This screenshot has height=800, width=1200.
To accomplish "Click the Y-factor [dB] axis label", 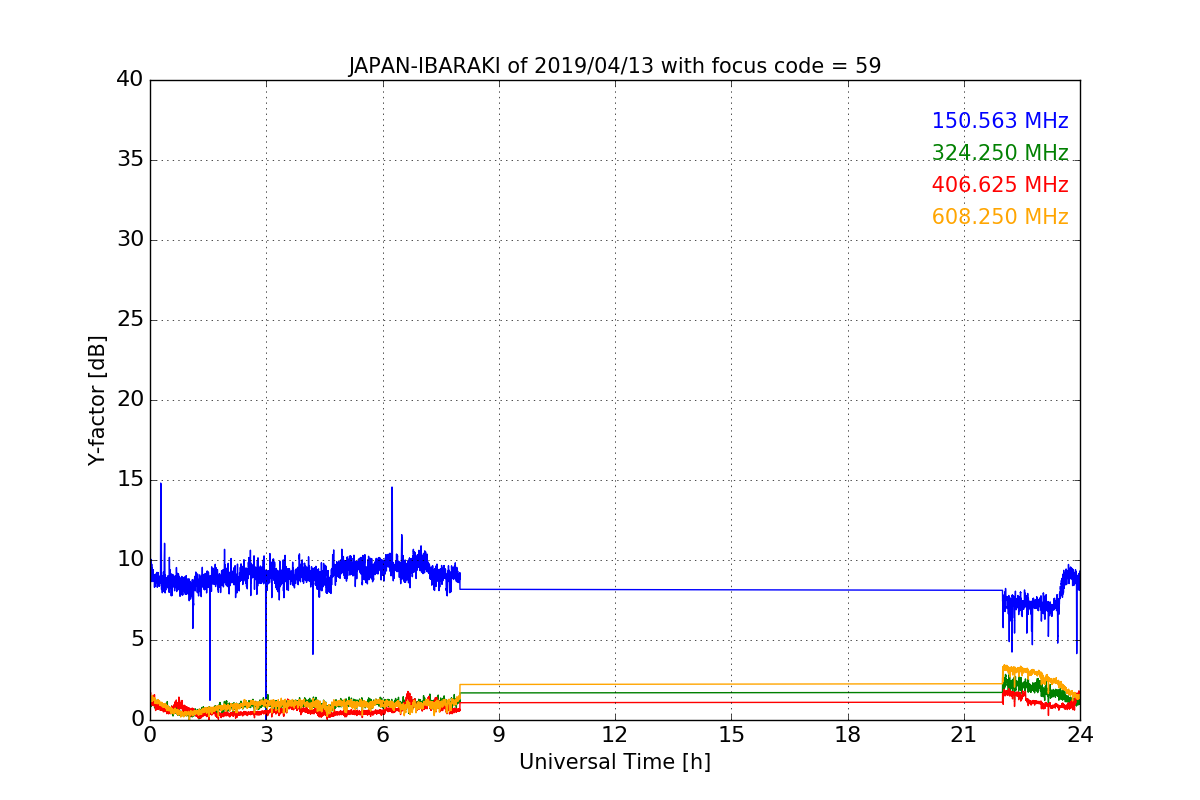I will [97, 400].
